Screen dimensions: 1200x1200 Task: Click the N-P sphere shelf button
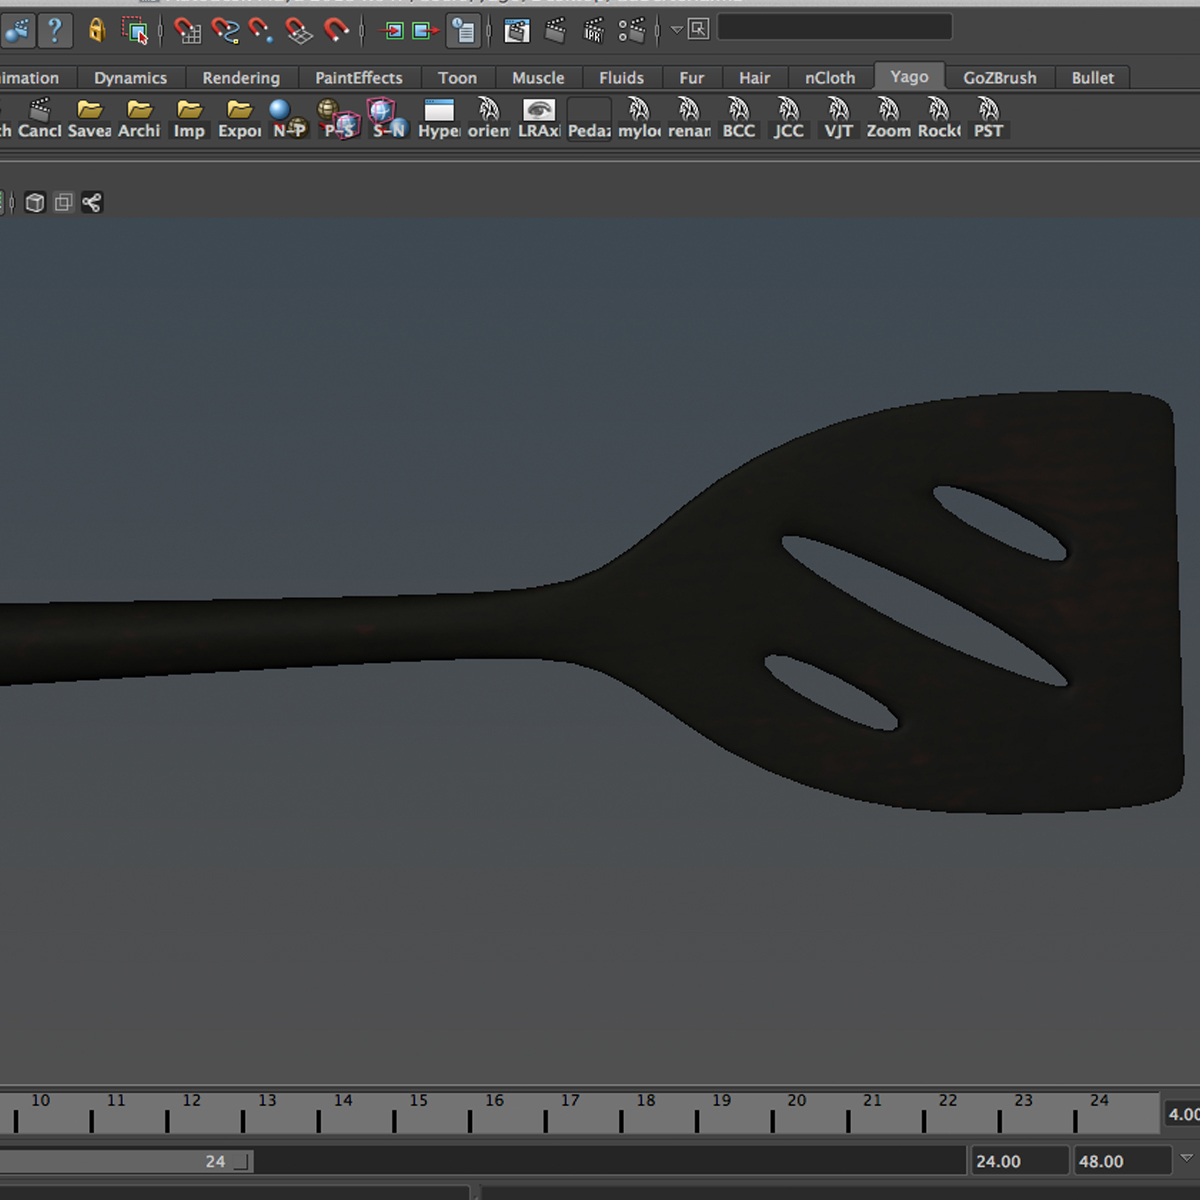(x=289, y=119)
